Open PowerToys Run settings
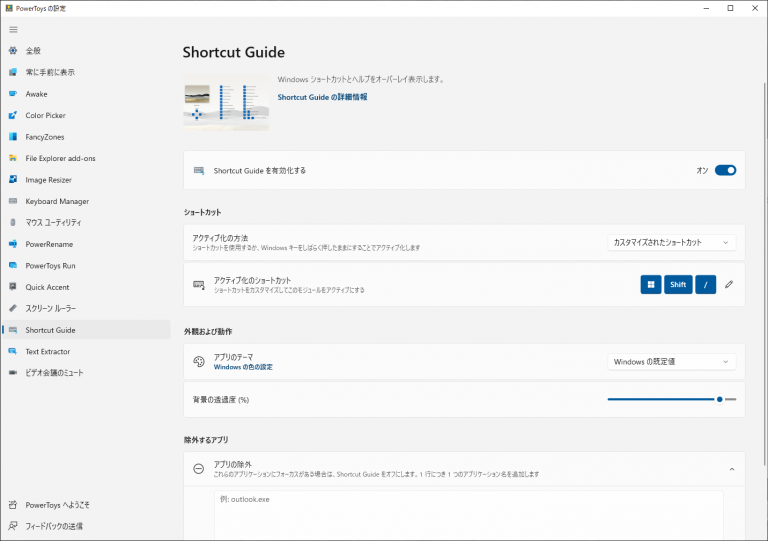This screenshot has width=768, height=541. tap(50, 266)
